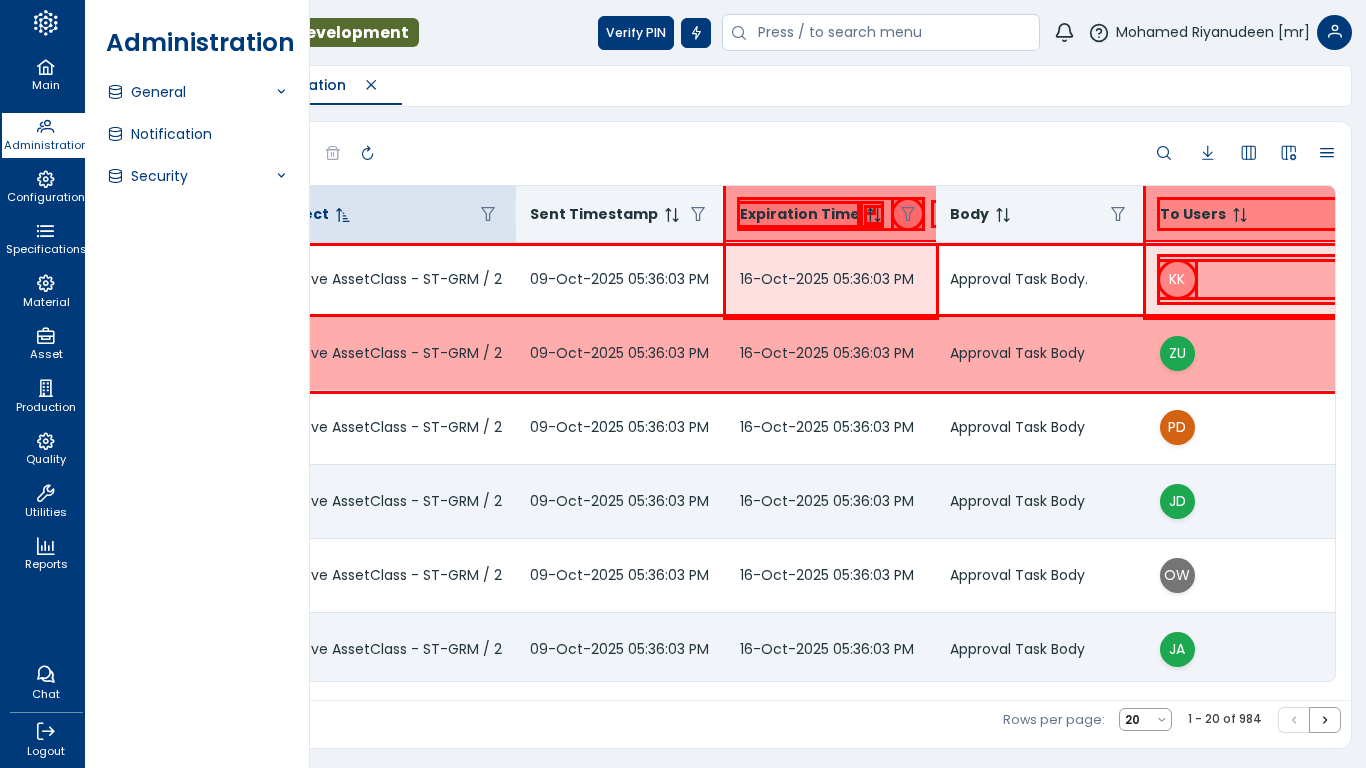Click the download export icon

(1207, 153)
